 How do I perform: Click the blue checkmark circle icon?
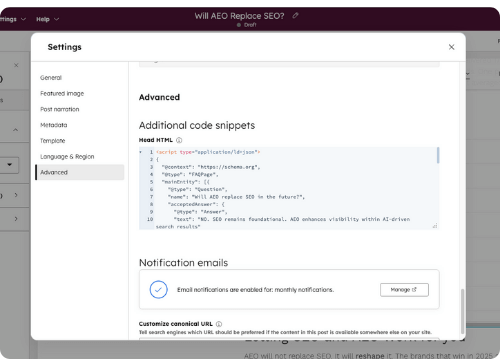point(158,289)
